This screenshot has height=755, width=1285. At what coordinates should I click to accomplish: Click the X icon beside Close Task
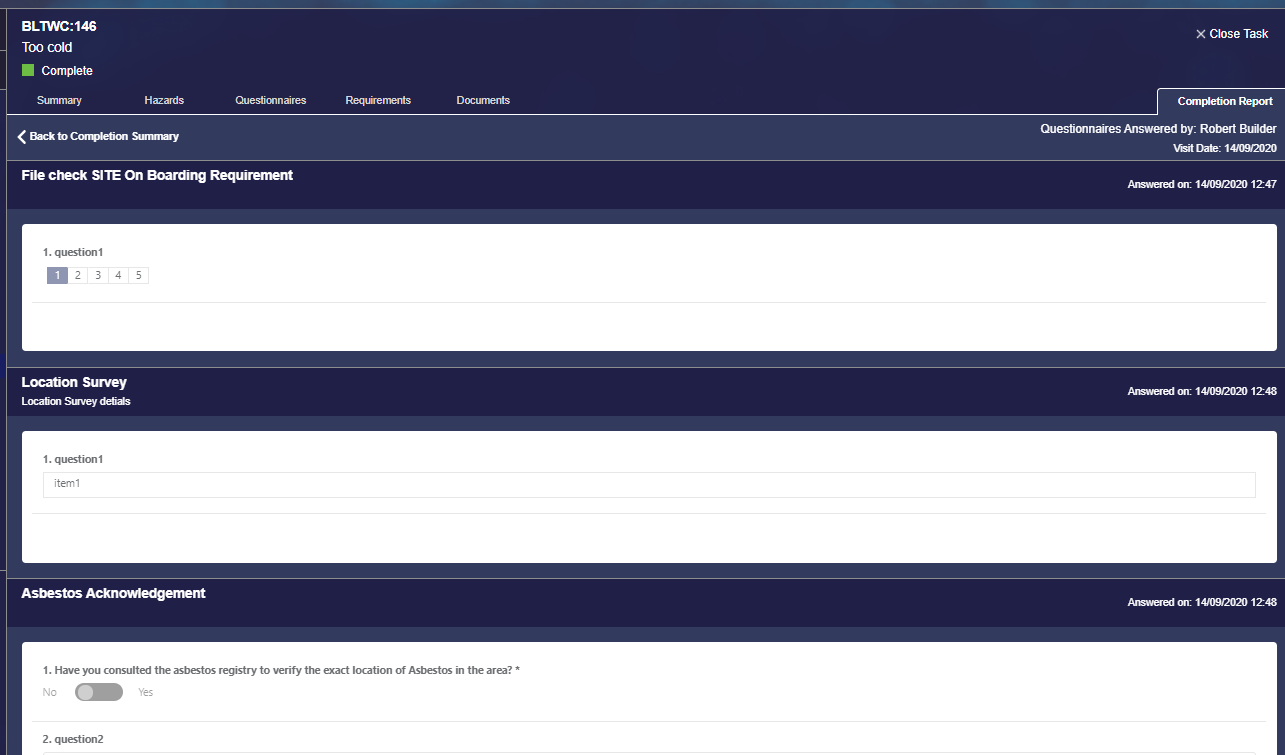click(1200, 34)
